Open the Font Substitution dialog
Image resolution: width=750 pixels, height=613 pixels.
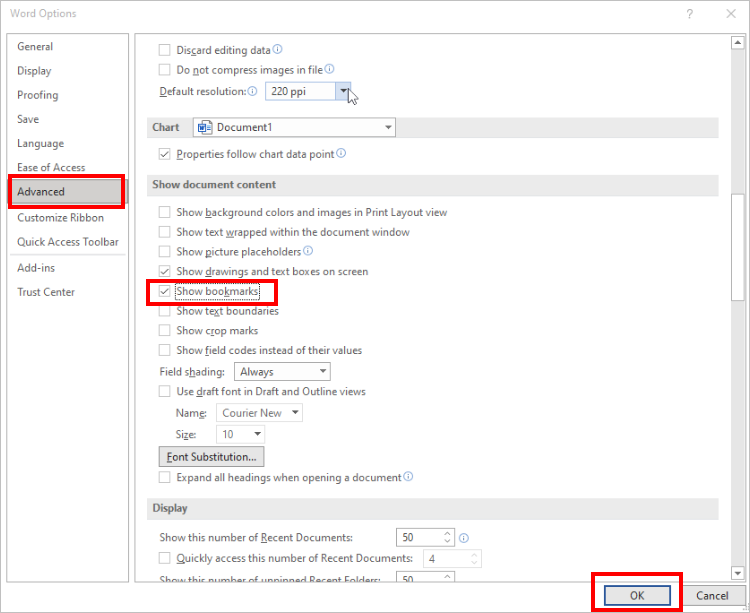click(x=211, y=457)
